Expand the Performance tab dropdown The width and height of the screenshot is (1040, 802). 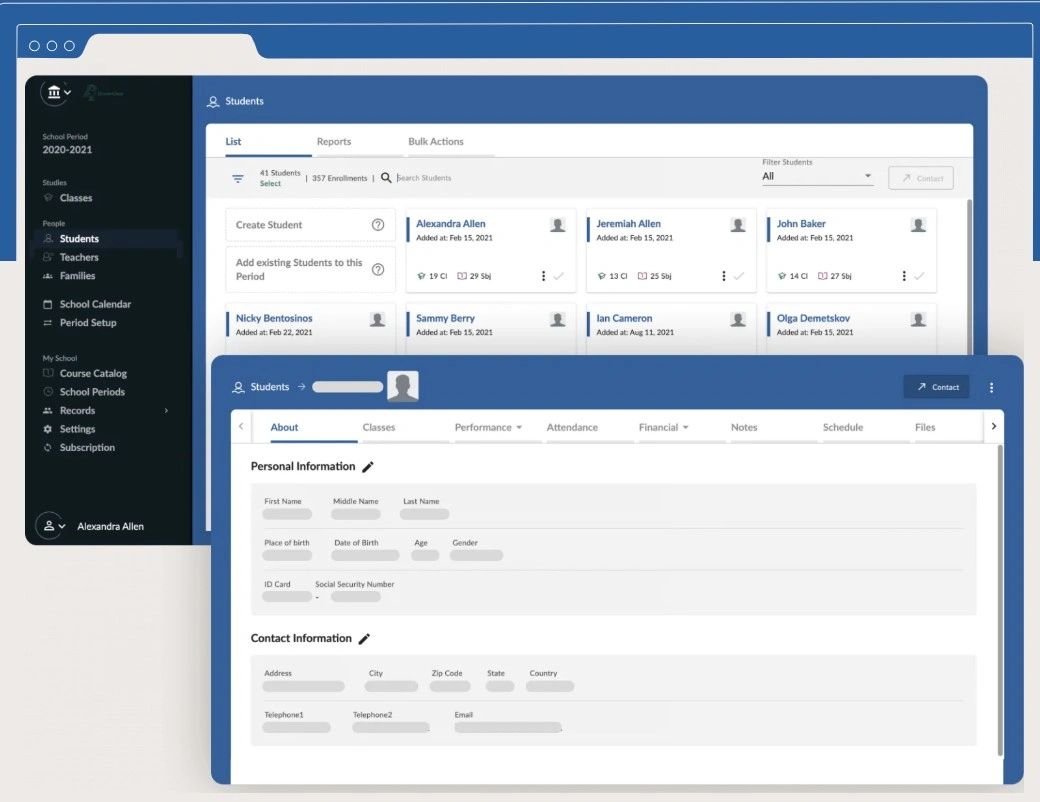tap(519, 428)
